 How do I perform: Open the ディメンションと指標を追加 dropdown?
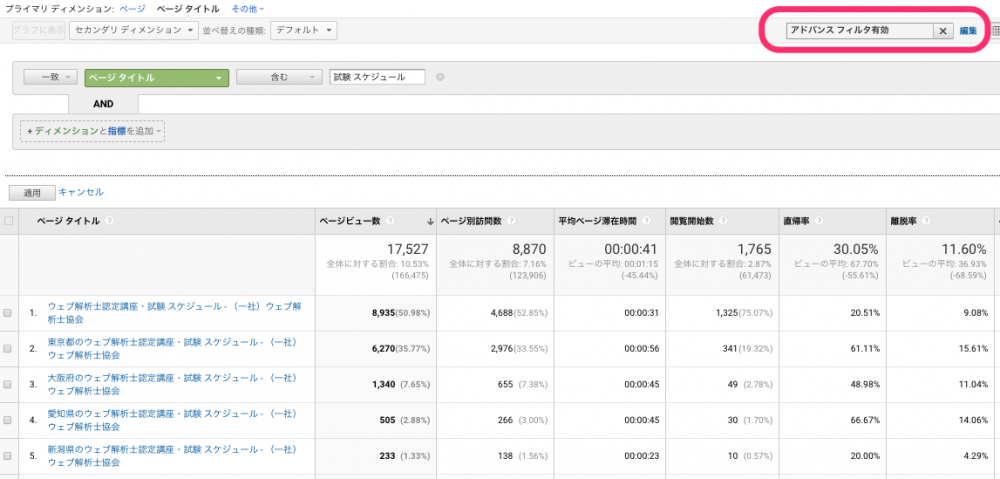(x=92, y=131)
